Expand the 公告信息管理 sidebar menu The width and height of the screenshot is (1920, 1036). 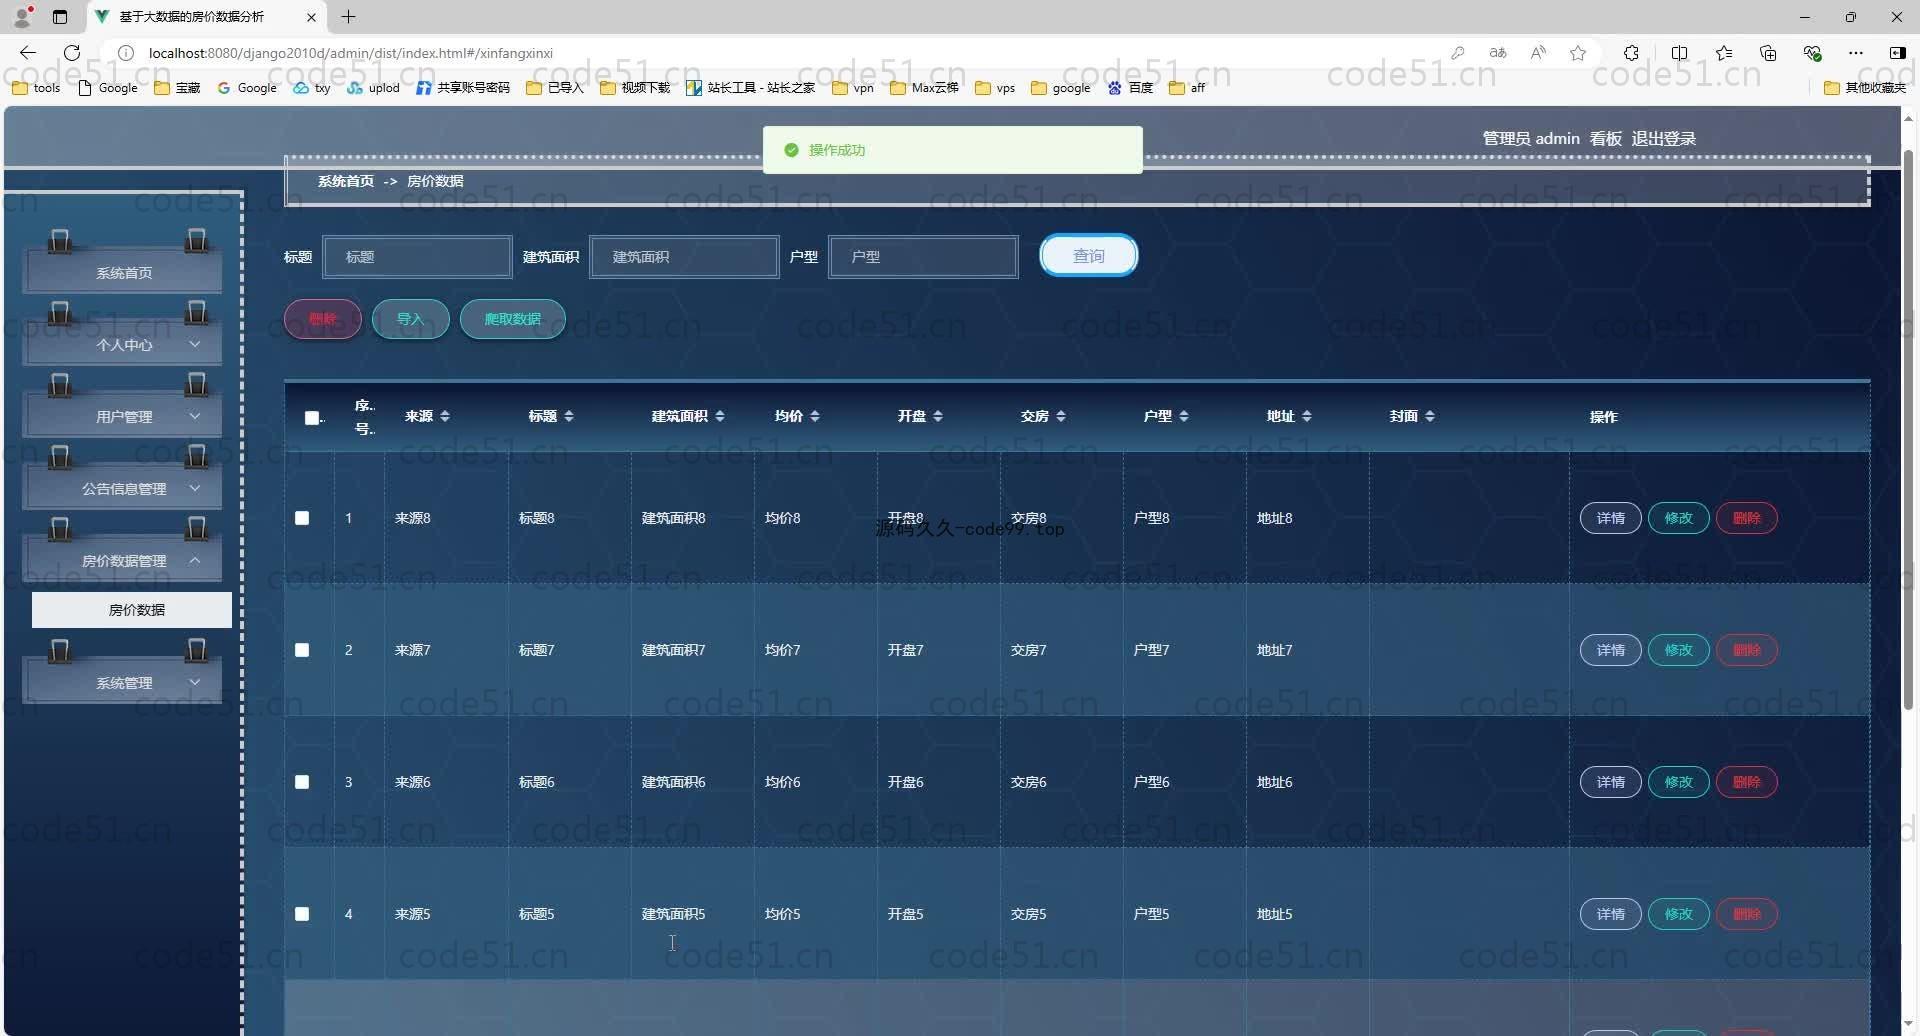click(x=123, y=488)
